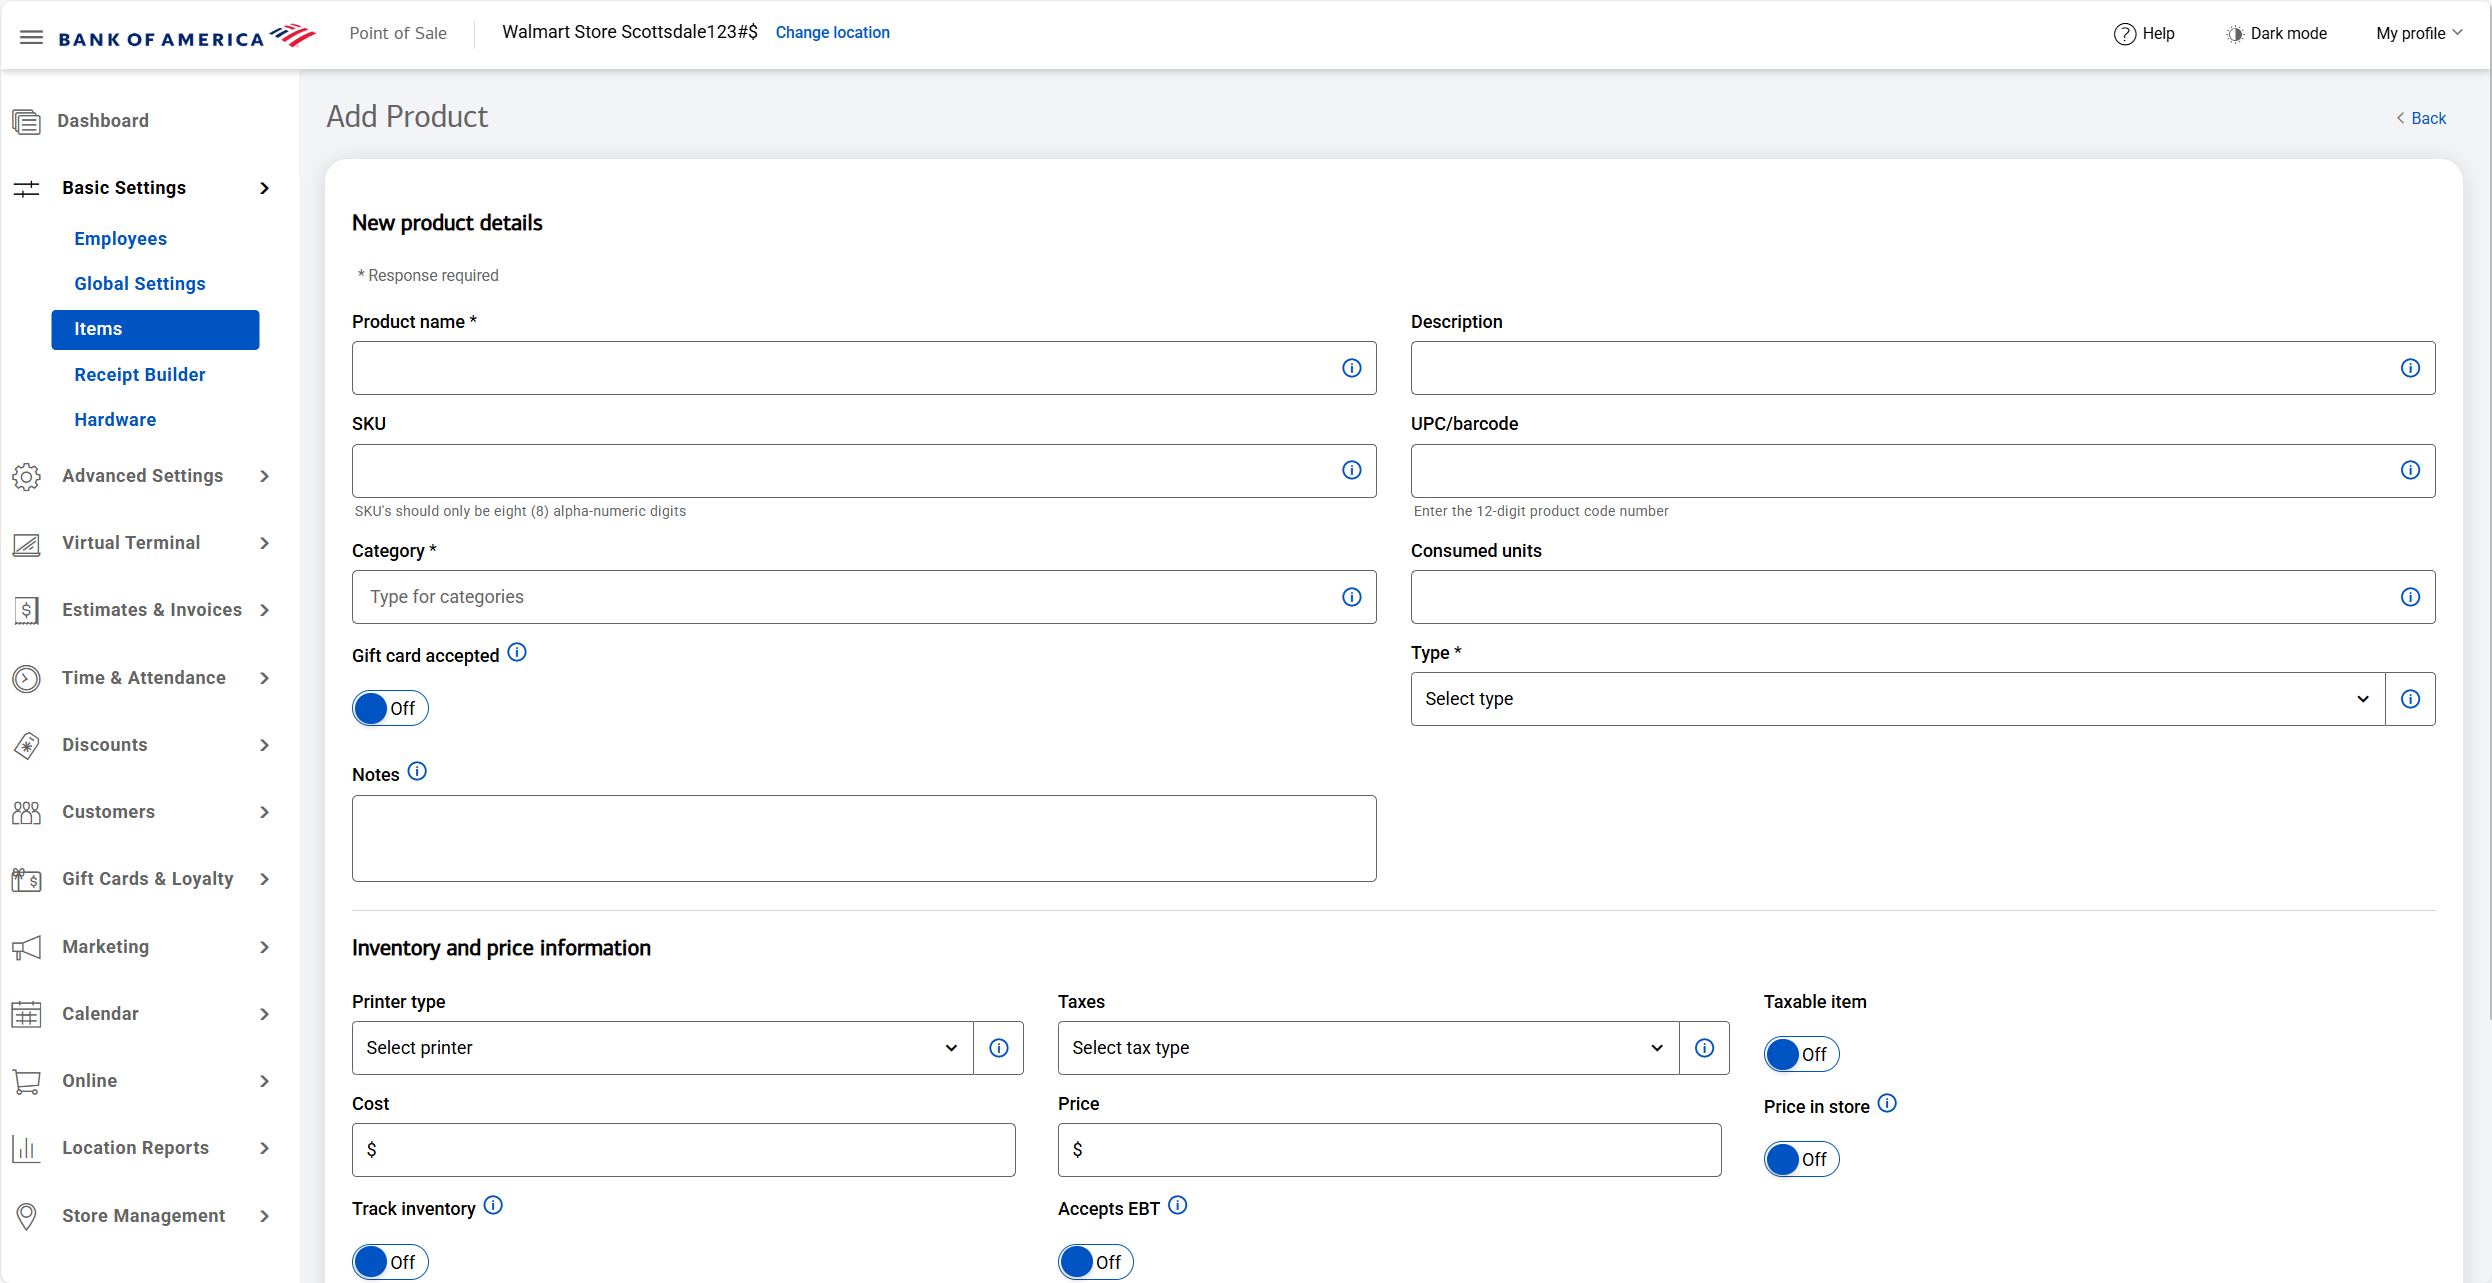The image size is (2492, 1283).
Task: Toggle Gift card accepted switch
Action: pos(390,708)
